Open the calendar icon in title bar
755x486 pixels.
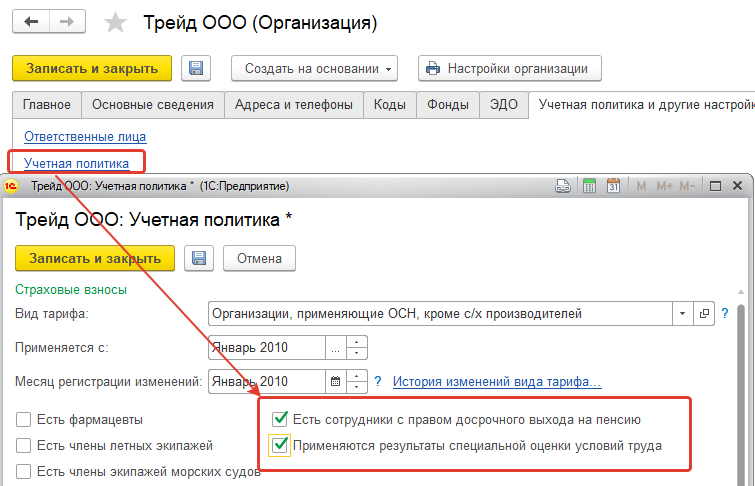pos(613,185)
